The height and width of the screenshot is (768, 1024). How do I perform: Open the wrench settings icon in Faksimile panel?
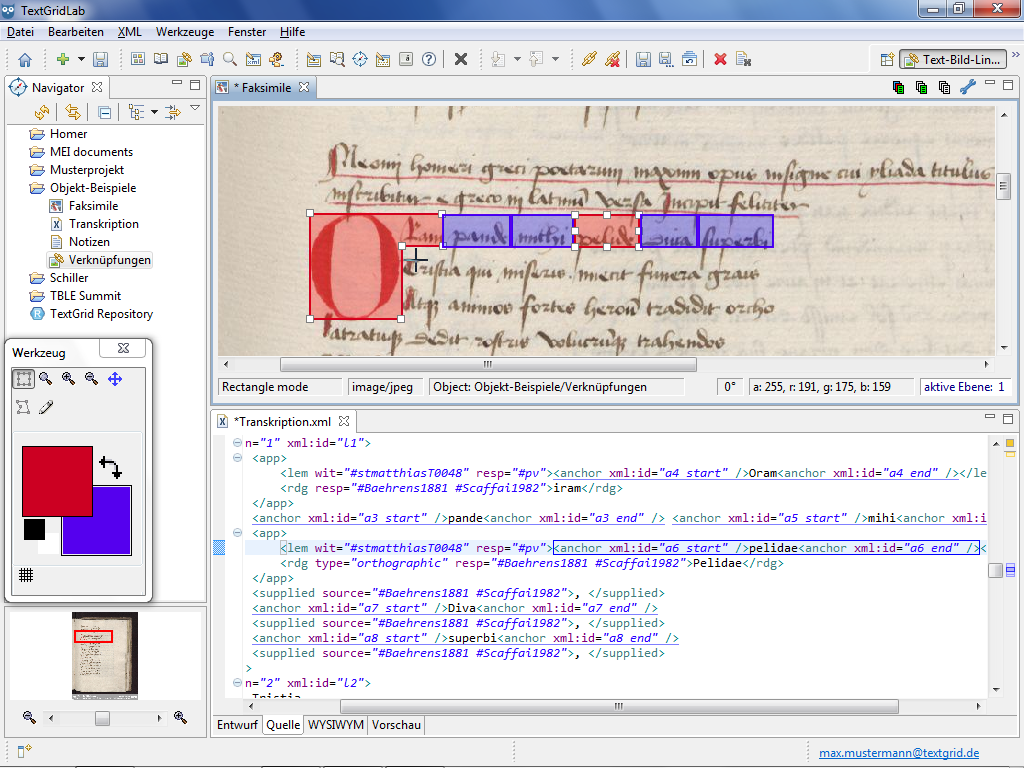pyautogui.click(x=967, y=87)
